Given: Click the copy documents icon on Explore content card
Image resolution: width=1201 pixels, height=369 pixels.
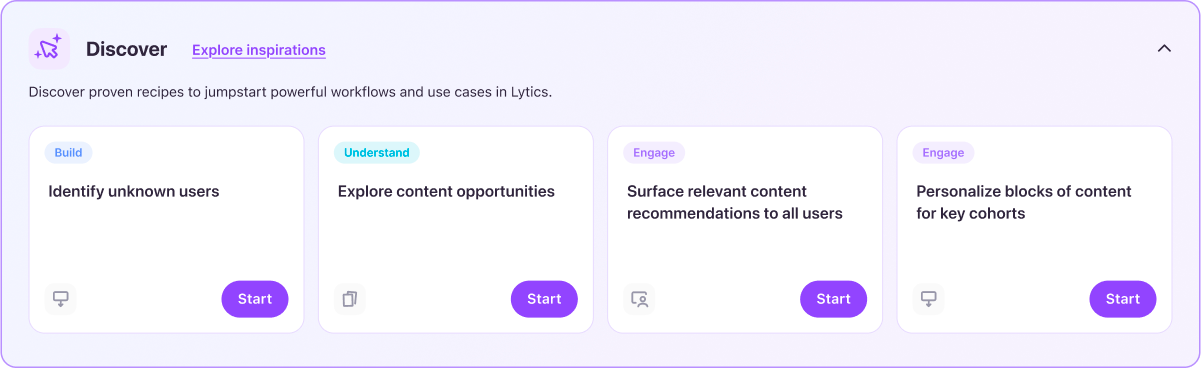Looking at the screenshot, I should pyautogui.click(x=350, y=299).
